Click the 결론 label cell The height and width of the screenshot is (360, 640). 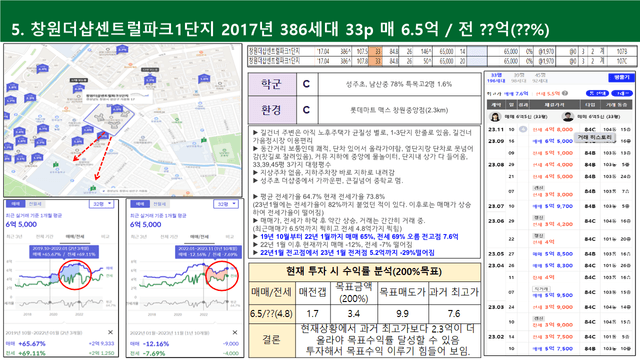[272, 340]
